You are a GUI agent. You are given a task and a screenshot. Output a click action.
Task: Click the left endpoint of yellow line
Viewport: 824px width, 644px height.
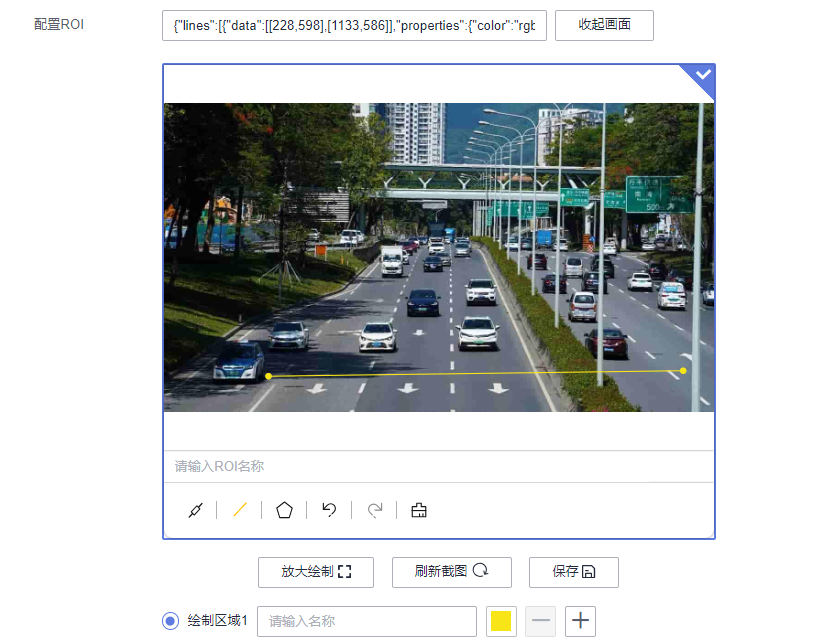pos(269,376)
